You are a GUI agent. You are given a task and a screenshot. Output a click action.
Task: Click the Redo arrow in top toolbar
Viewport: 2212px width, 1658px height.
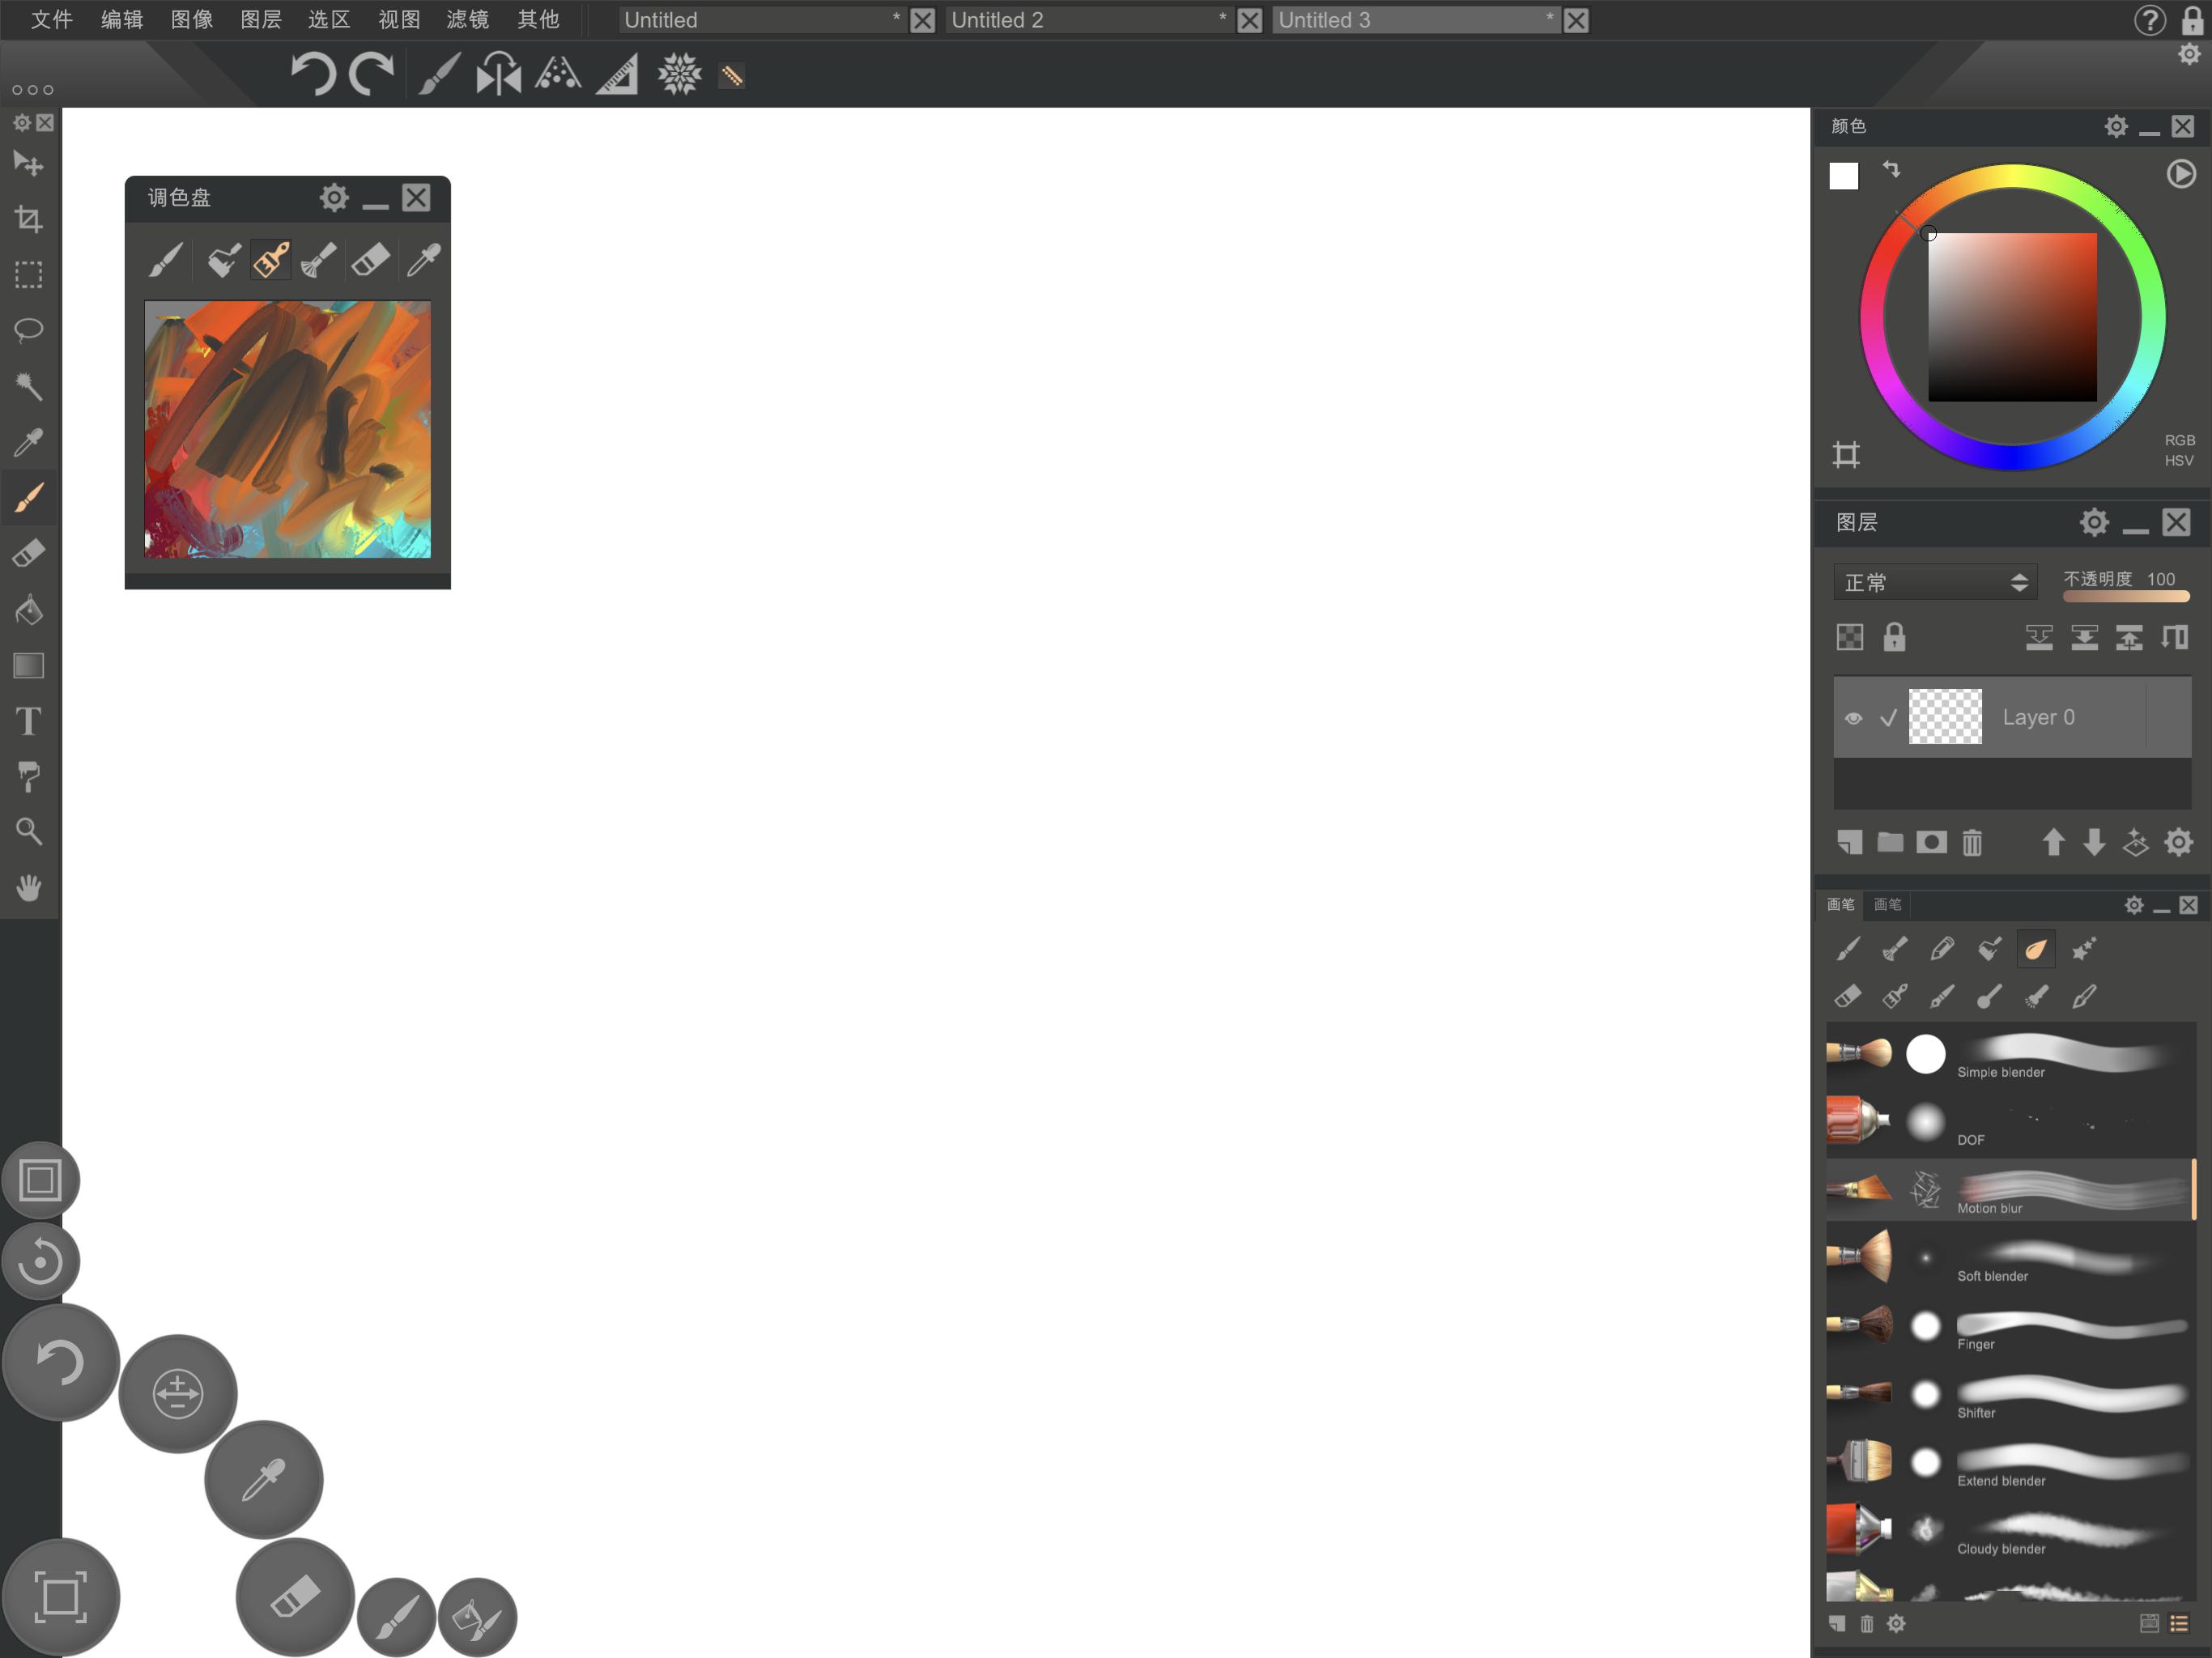pos(372,74)
